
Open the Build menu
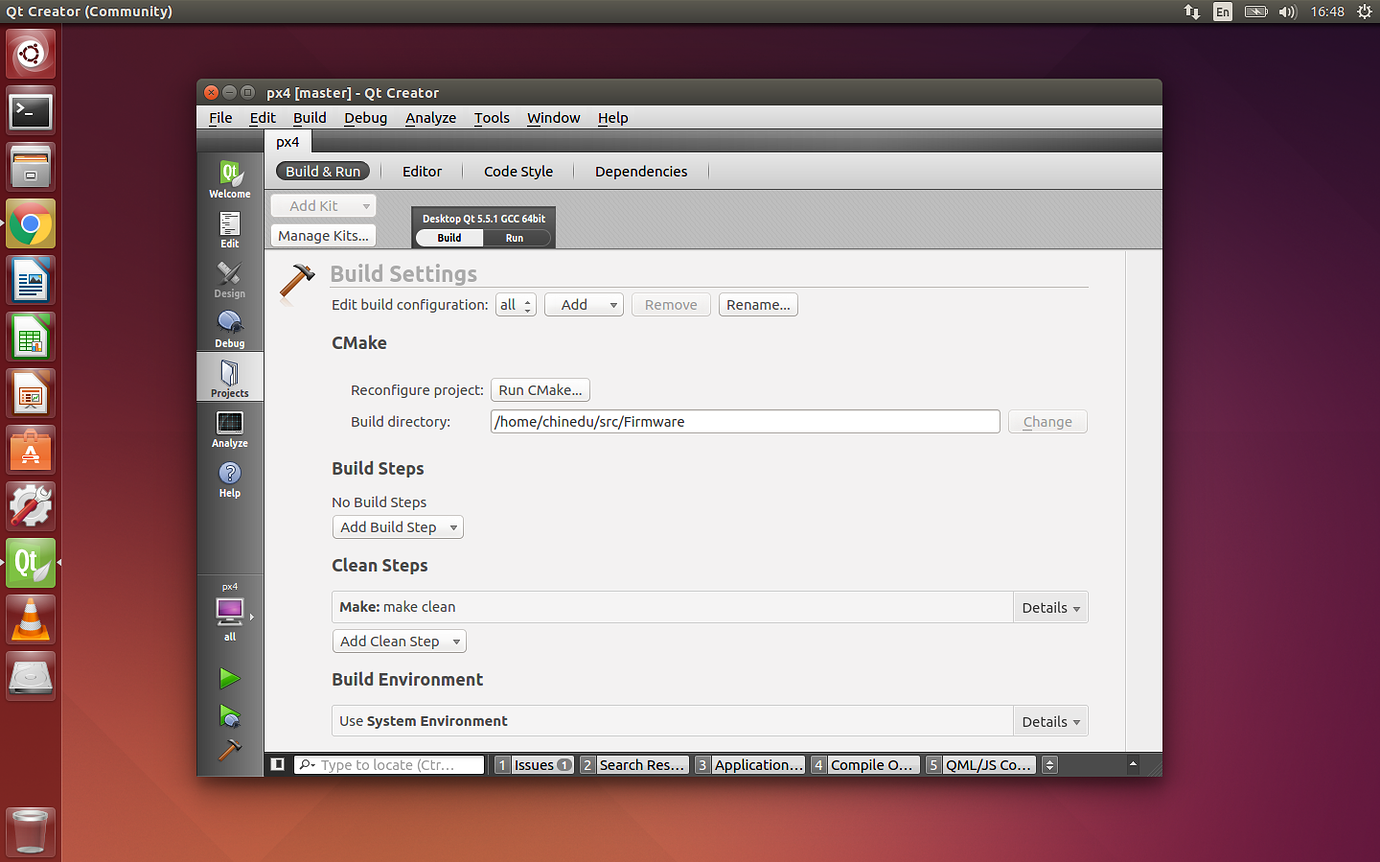[x=310, y=118]
